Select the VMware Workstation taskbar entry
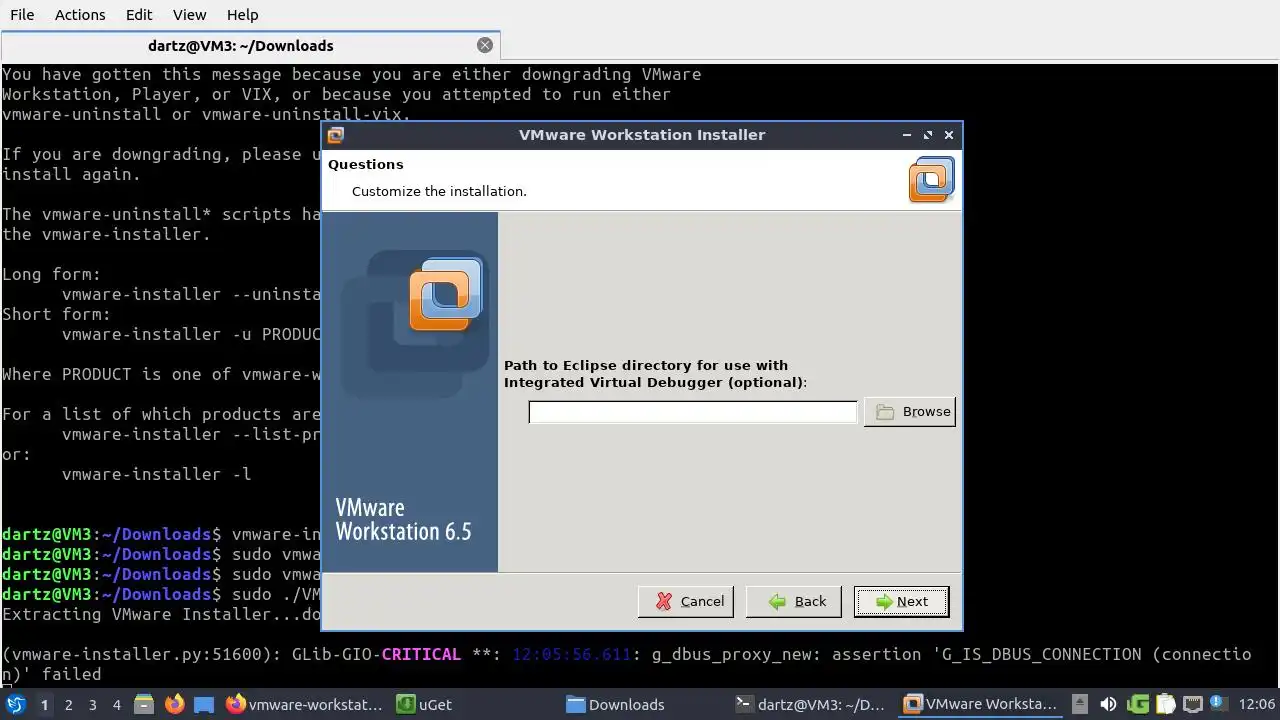Image resolution: width=1280 pixels, height=720 pixels. coord(980,705)
